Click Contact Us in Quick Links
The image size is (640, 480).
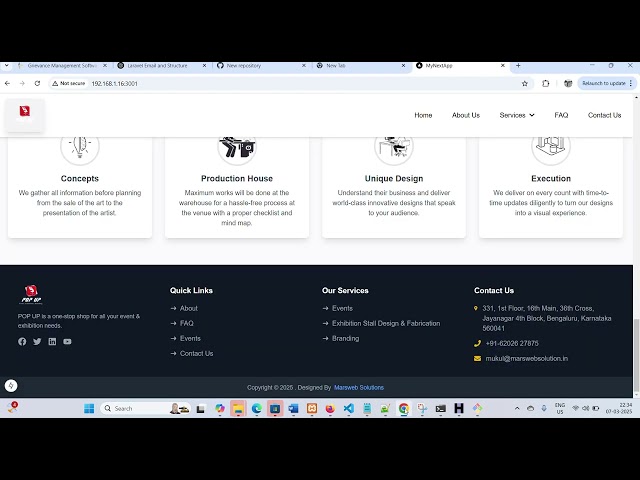click(196, 353)
